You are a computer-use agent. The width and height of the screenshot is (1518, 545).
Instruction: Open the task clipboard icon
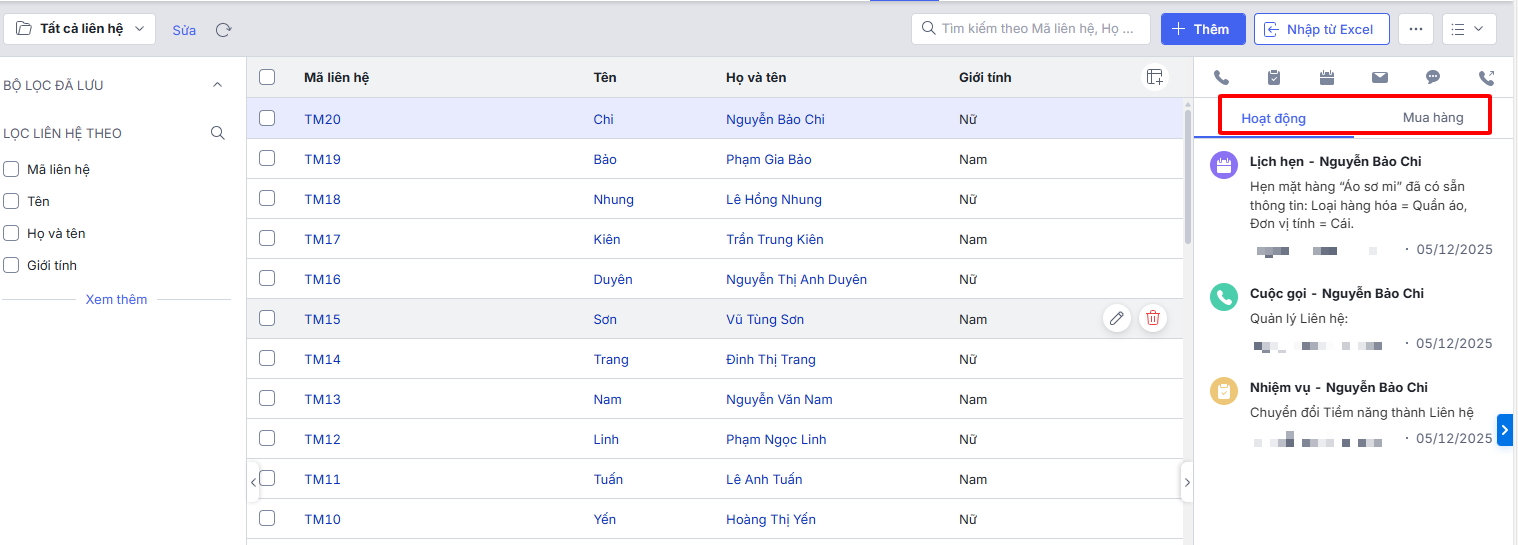click(x=1274, y=77)
